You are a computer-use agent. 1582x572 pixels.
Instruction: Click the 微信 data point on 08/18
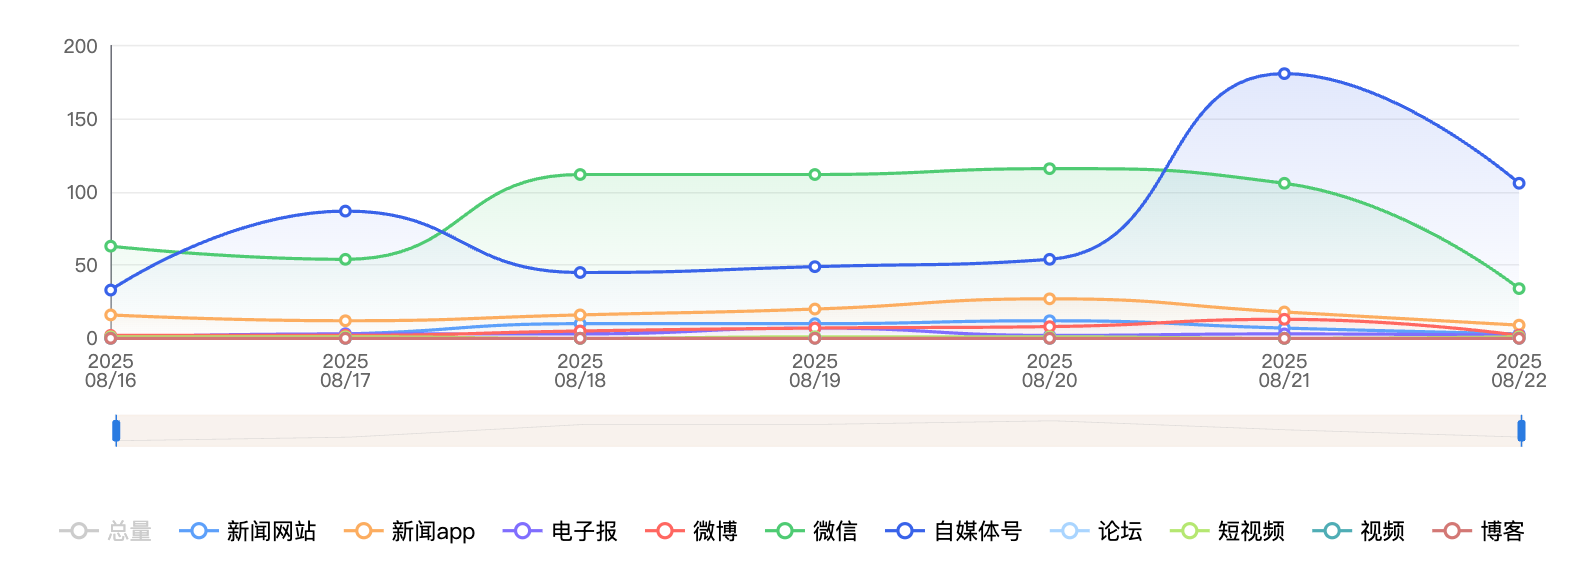(580, 175)
